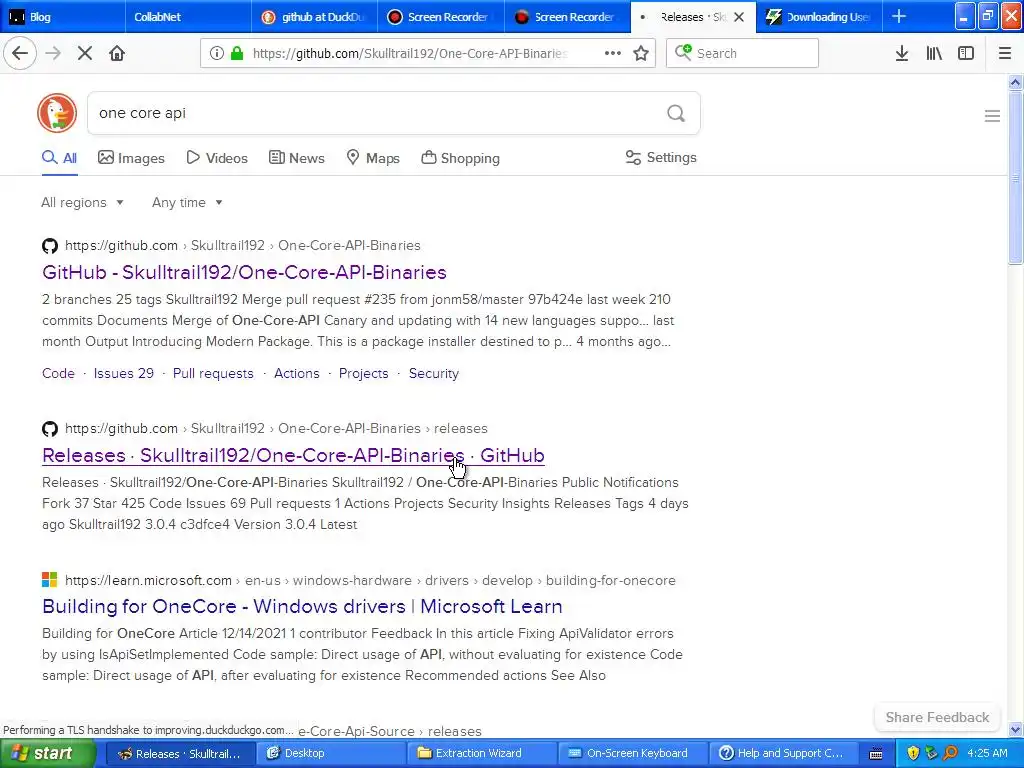Click the DuckDuckGo search query field
This screenshot has height=768, width=1024.
(x=376, y=113)
